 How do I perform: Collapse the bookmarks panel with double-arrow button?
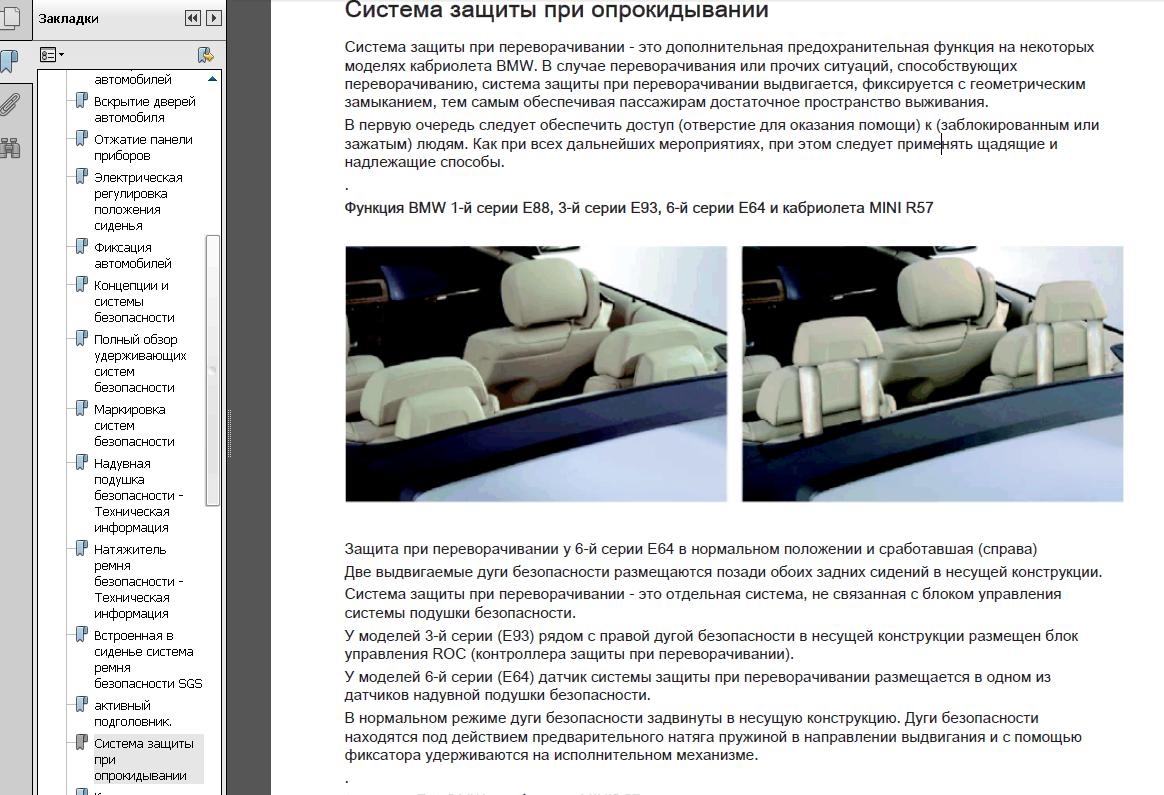[193, 18]
